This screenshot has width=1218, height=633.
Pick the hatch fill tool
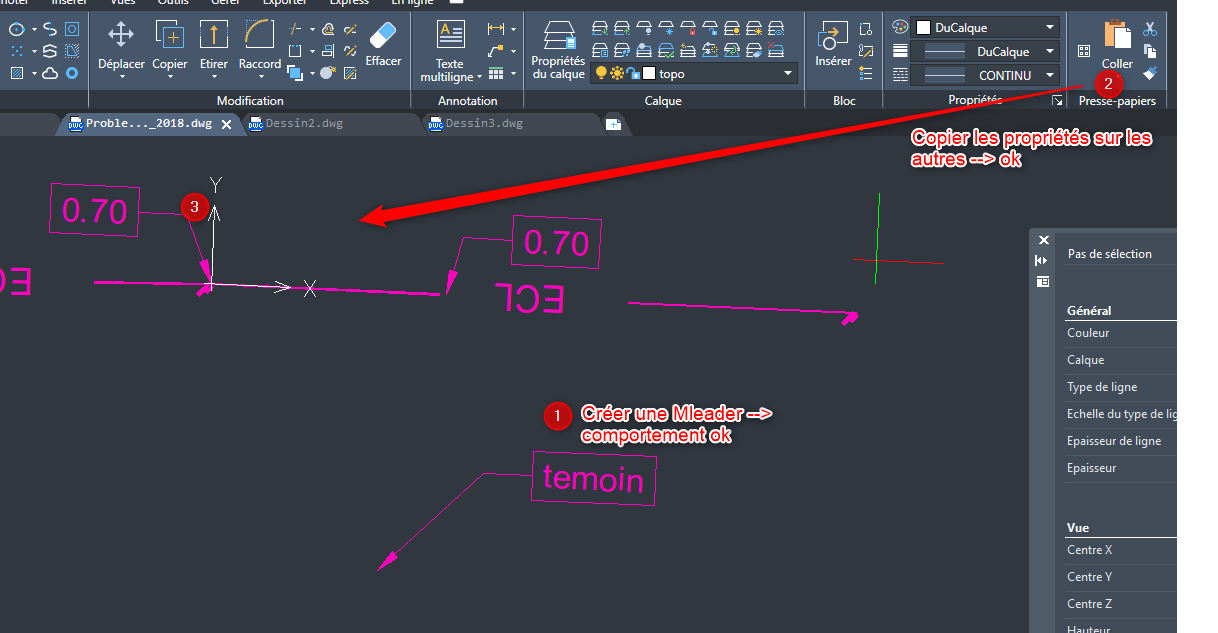[17, 73]
